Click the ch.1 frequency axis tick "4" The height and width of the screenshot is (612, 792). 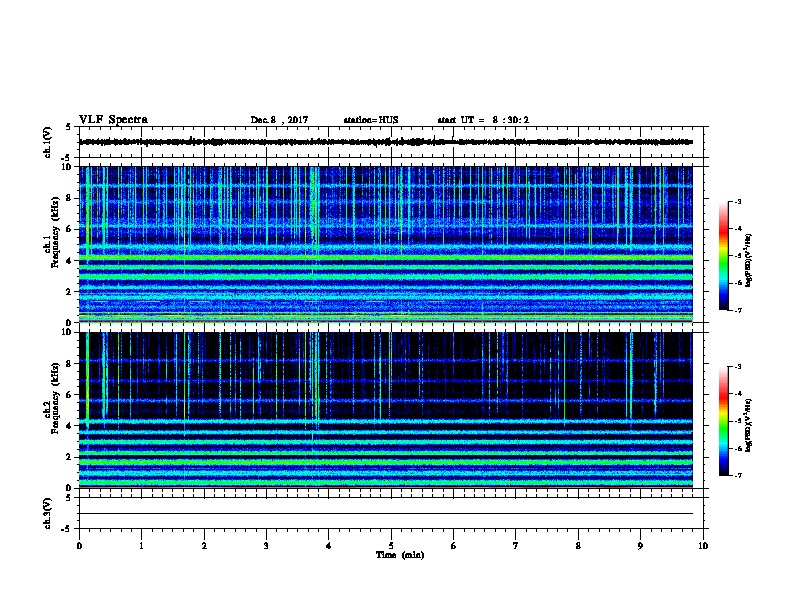[x=69, y=261]
